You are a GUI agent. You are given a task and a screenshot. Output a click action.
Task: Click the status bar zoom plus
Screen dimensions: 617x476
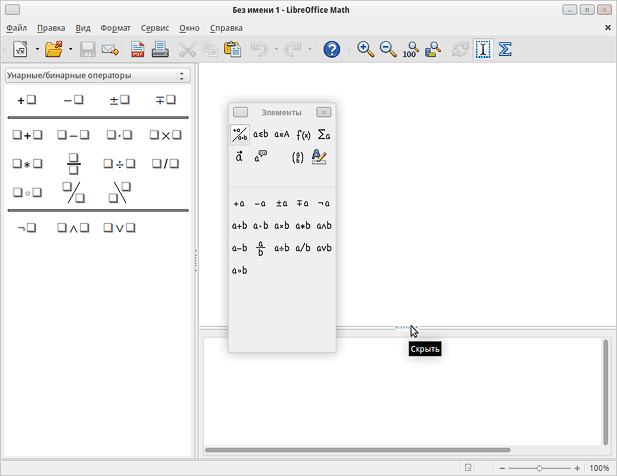coord(577,468)
